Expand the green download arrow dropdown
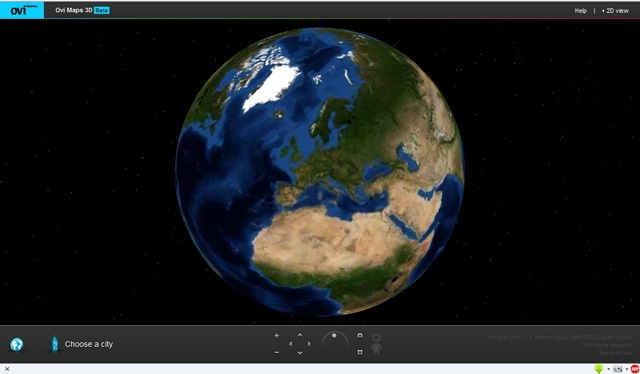 pyautogui.click(x=608, y=370)
